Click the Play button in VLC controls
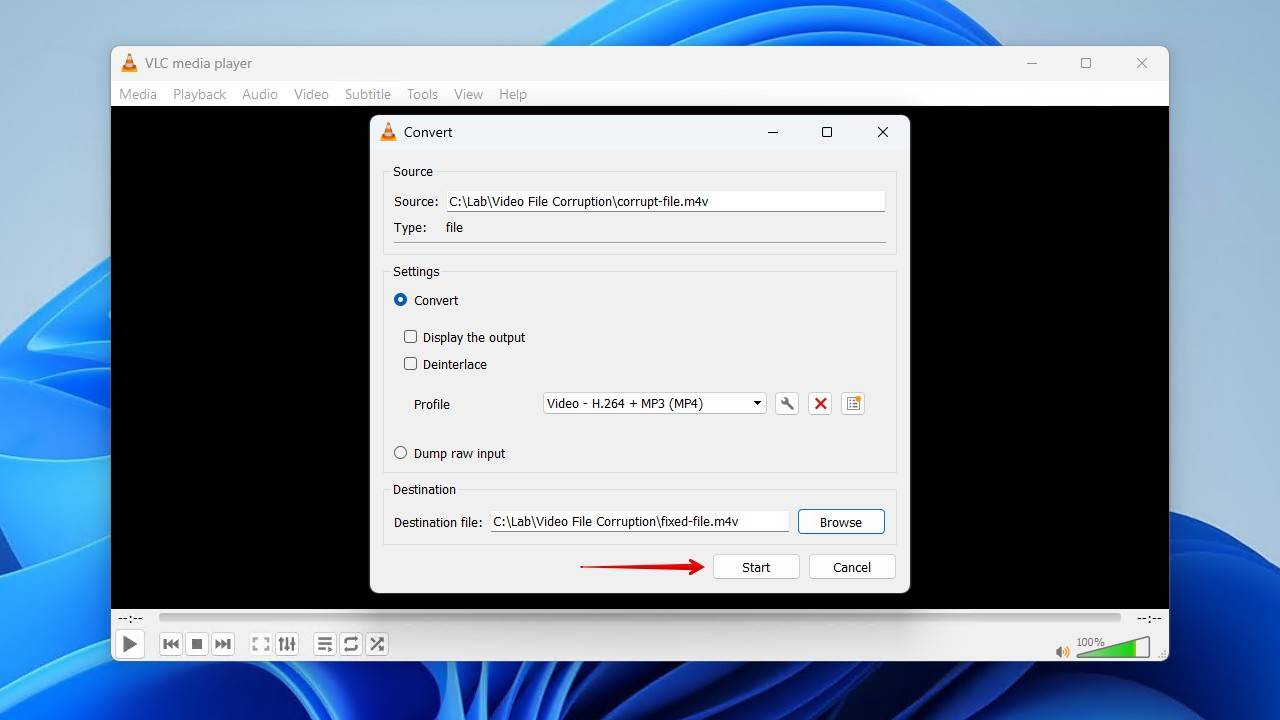The width and height of the screenshot is (1280, 720). pyautogui.click(x=130, y=644)
